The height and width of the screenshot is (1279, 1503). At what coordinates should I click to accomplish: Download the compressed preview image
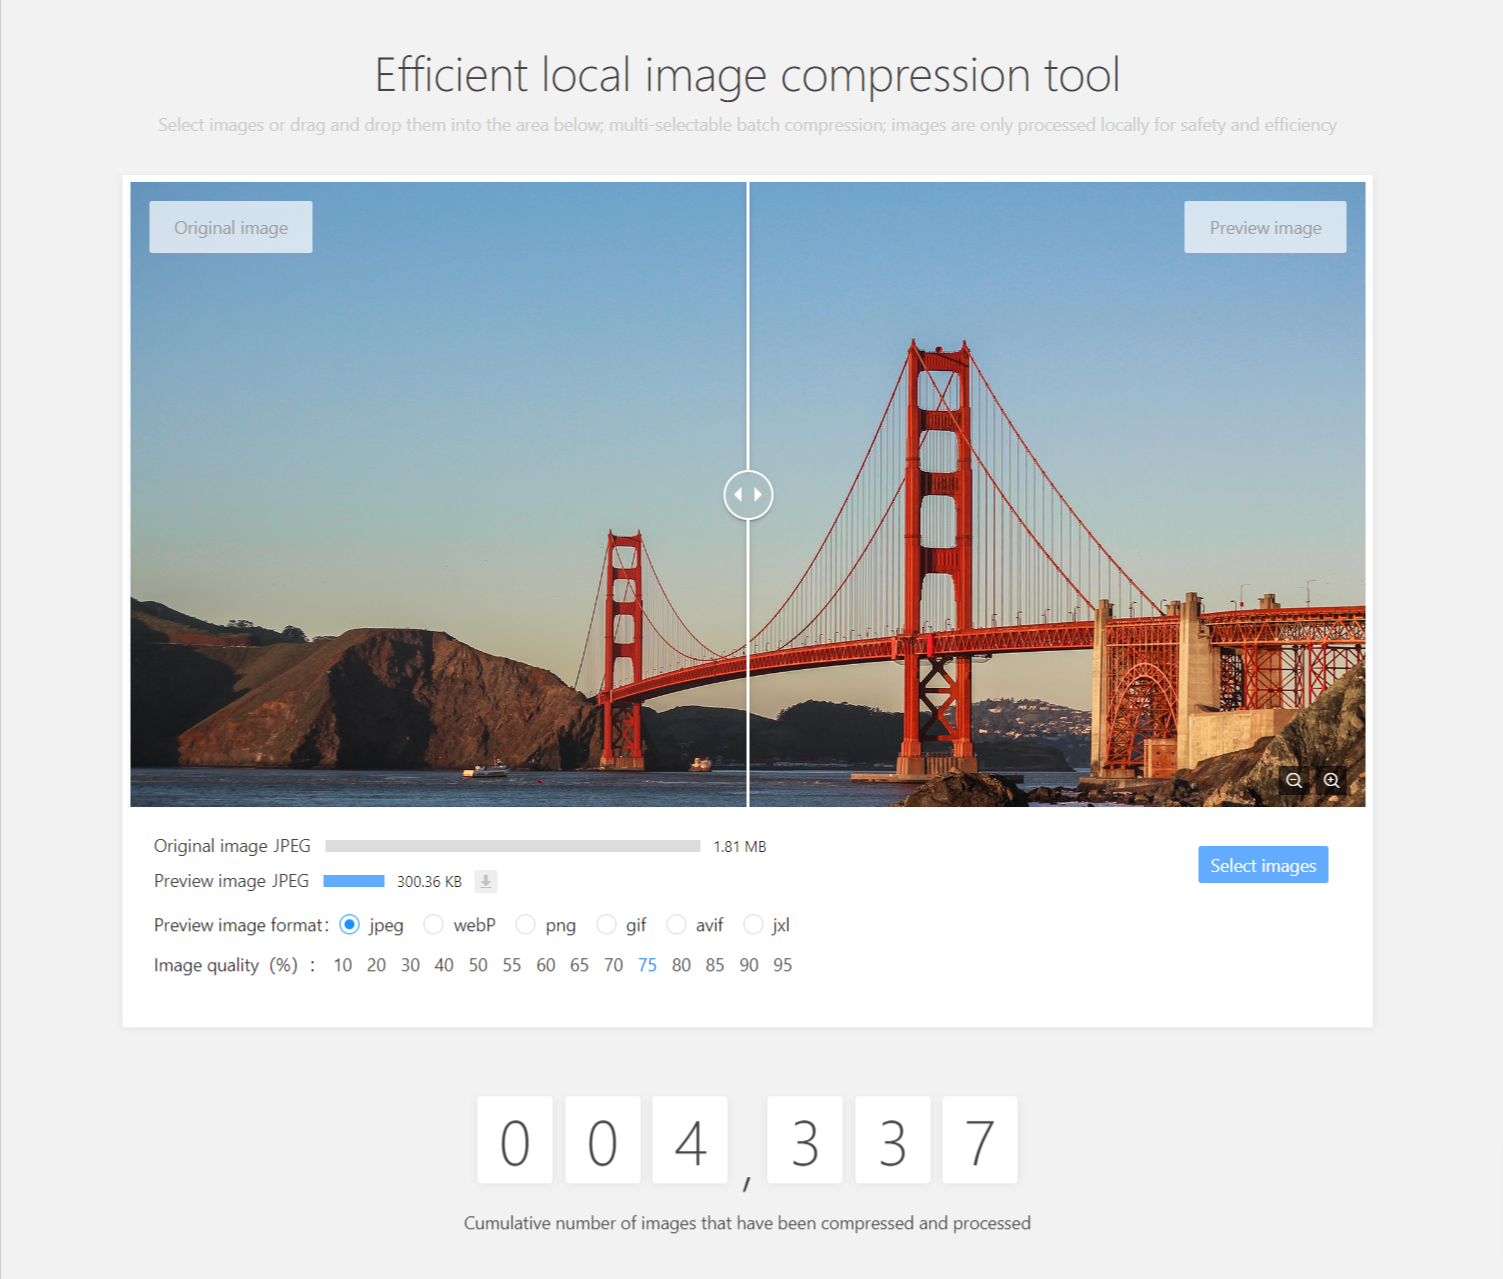pyautogui.click(x=485, y=881)
